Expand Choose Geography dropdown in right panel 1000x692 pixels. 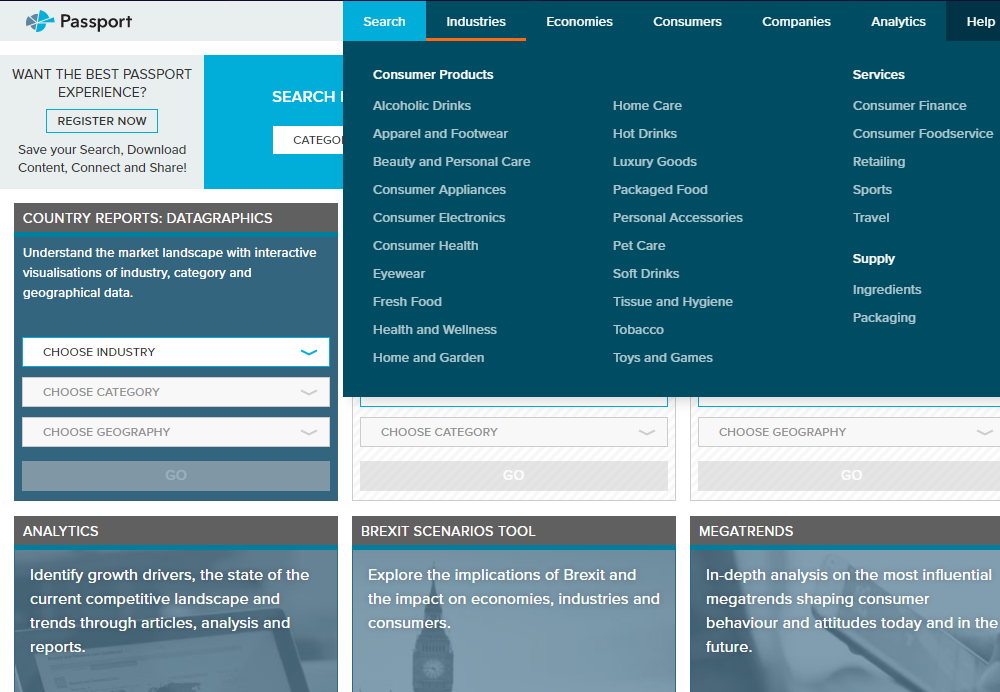point(849,432)
